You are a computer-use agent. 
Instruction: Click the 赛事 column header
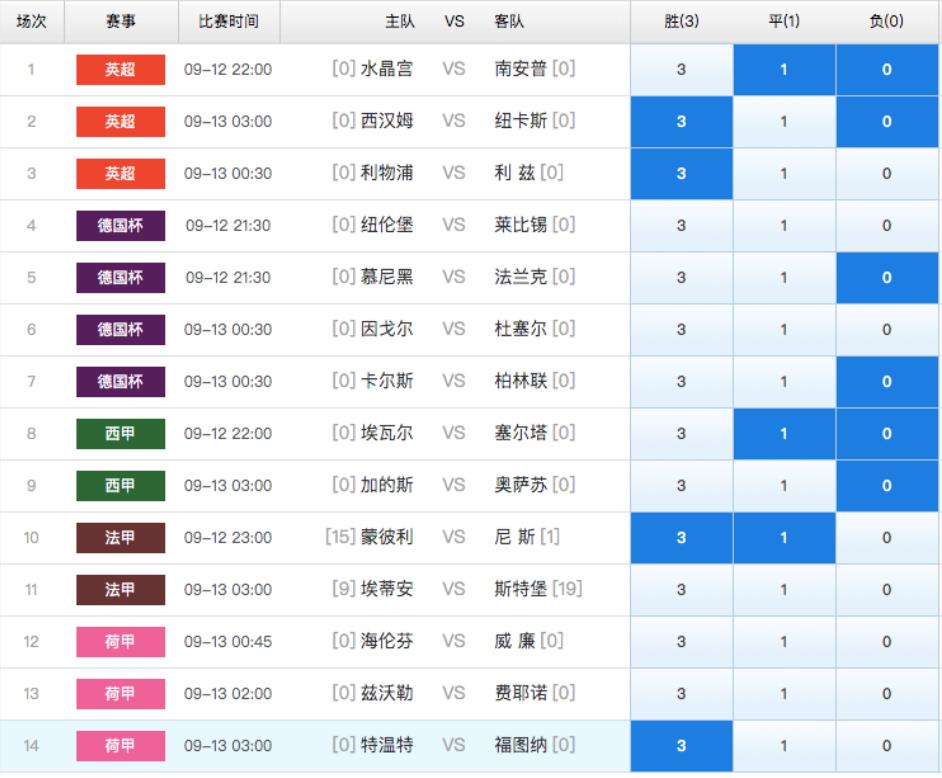[121, 22]
